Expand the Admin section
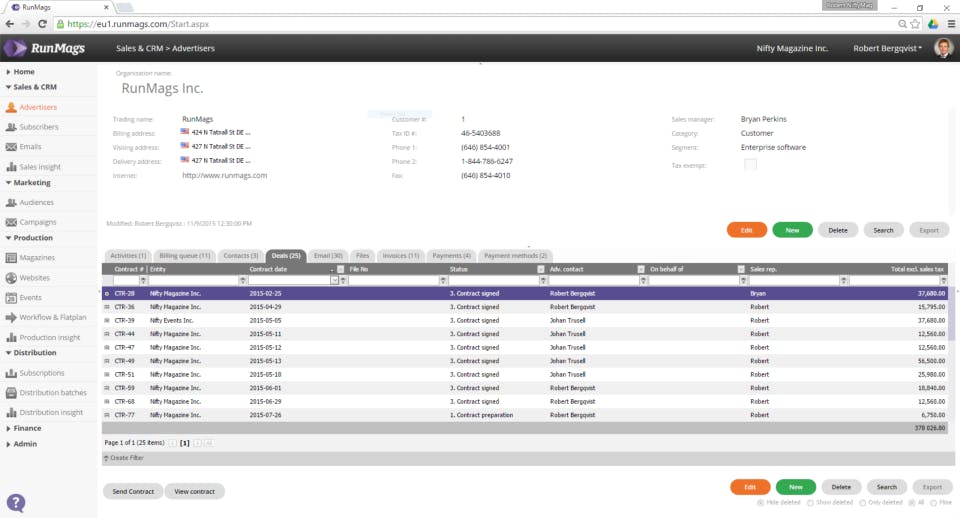The height and width of the screenshot is (518, 960). pos(9,444)
